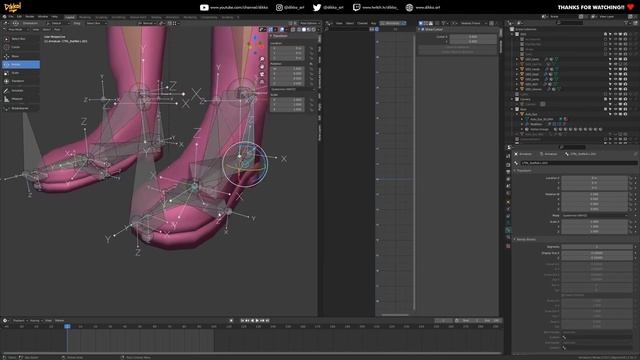Select the Measure tool
The image size is (640, 360).
(x=21, y=99)
